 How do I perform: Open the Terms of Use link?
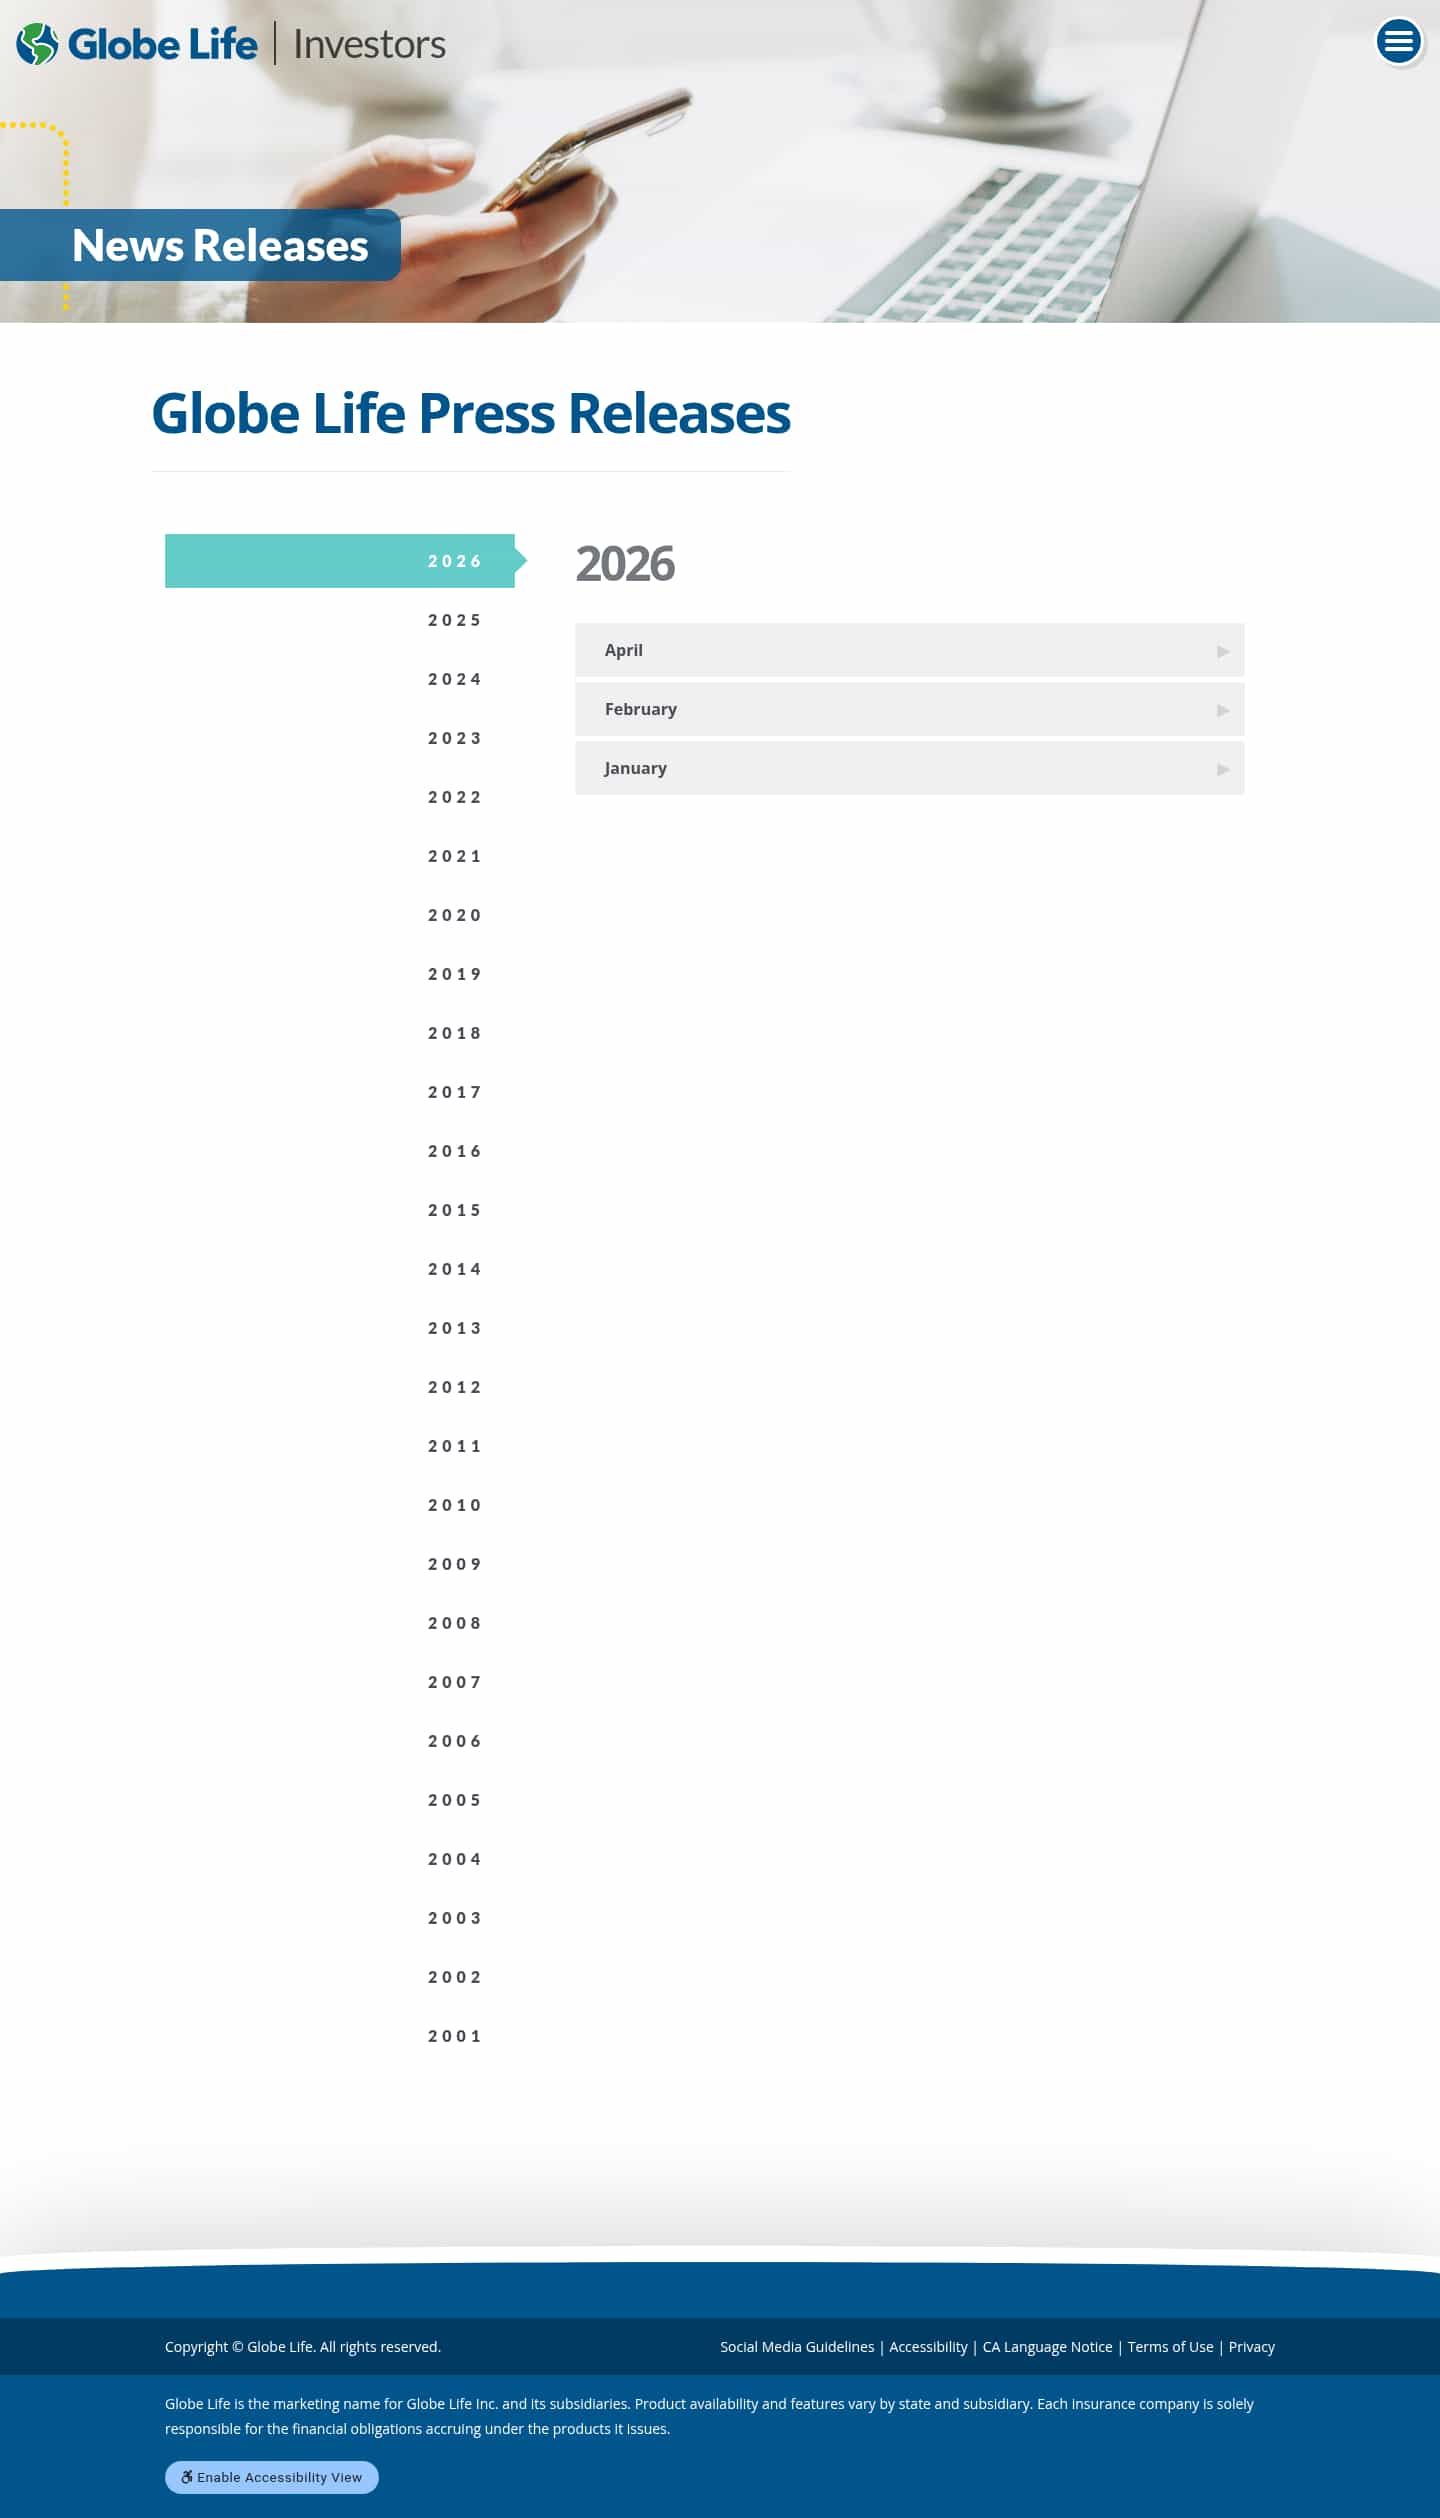pos(1170,2346)
